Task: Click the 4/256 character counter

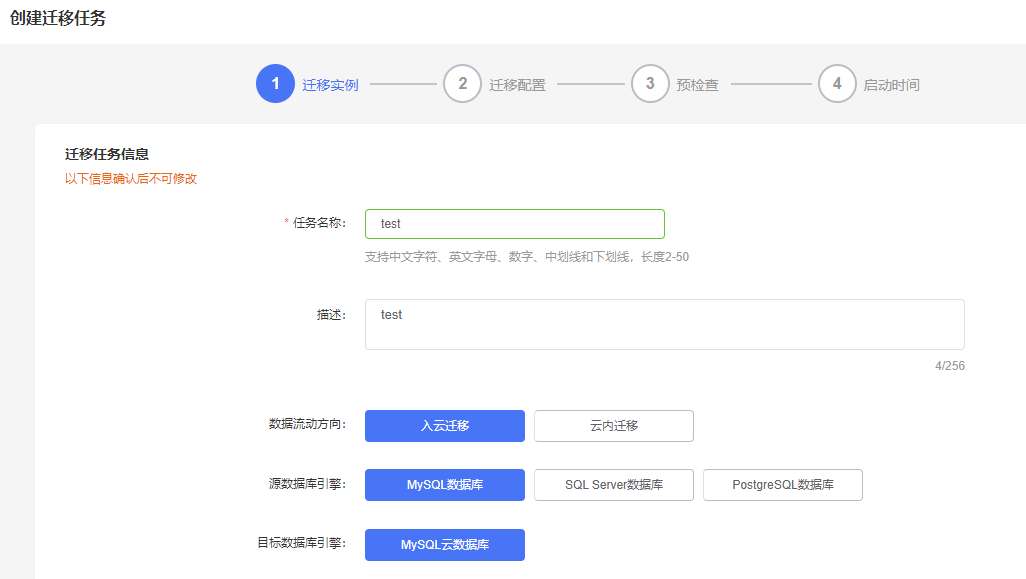Action: point(949,366)
